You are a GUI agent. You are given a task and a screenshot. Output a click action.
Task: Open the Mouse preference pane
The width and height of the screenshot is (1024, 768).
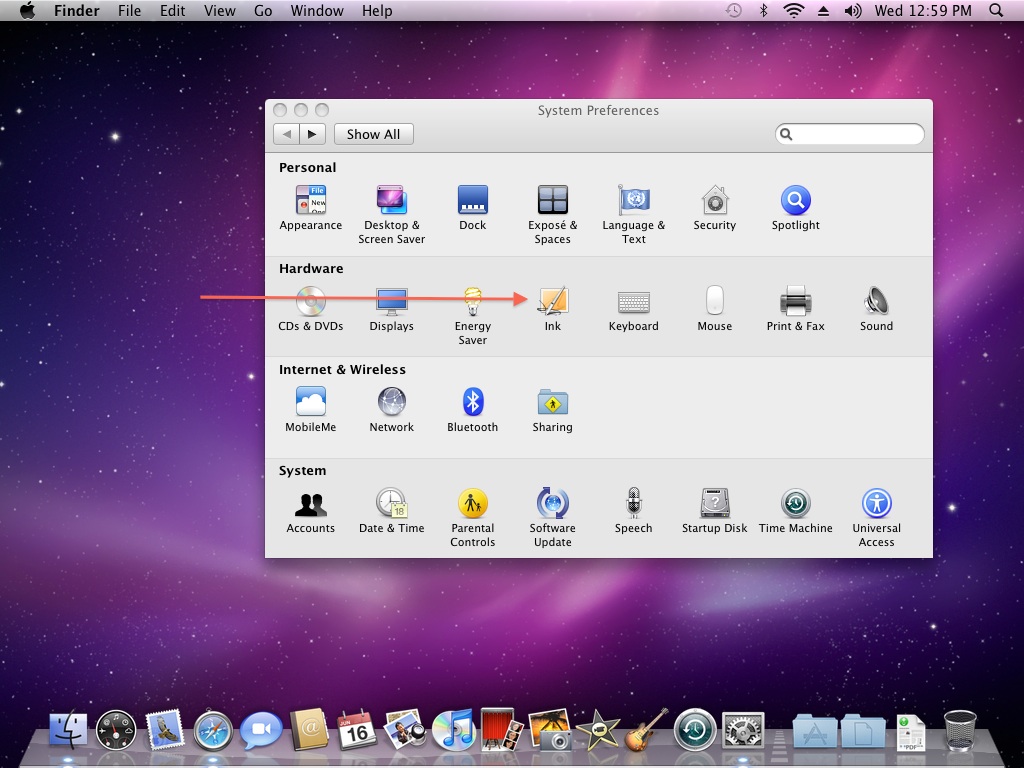coord(714,310)
